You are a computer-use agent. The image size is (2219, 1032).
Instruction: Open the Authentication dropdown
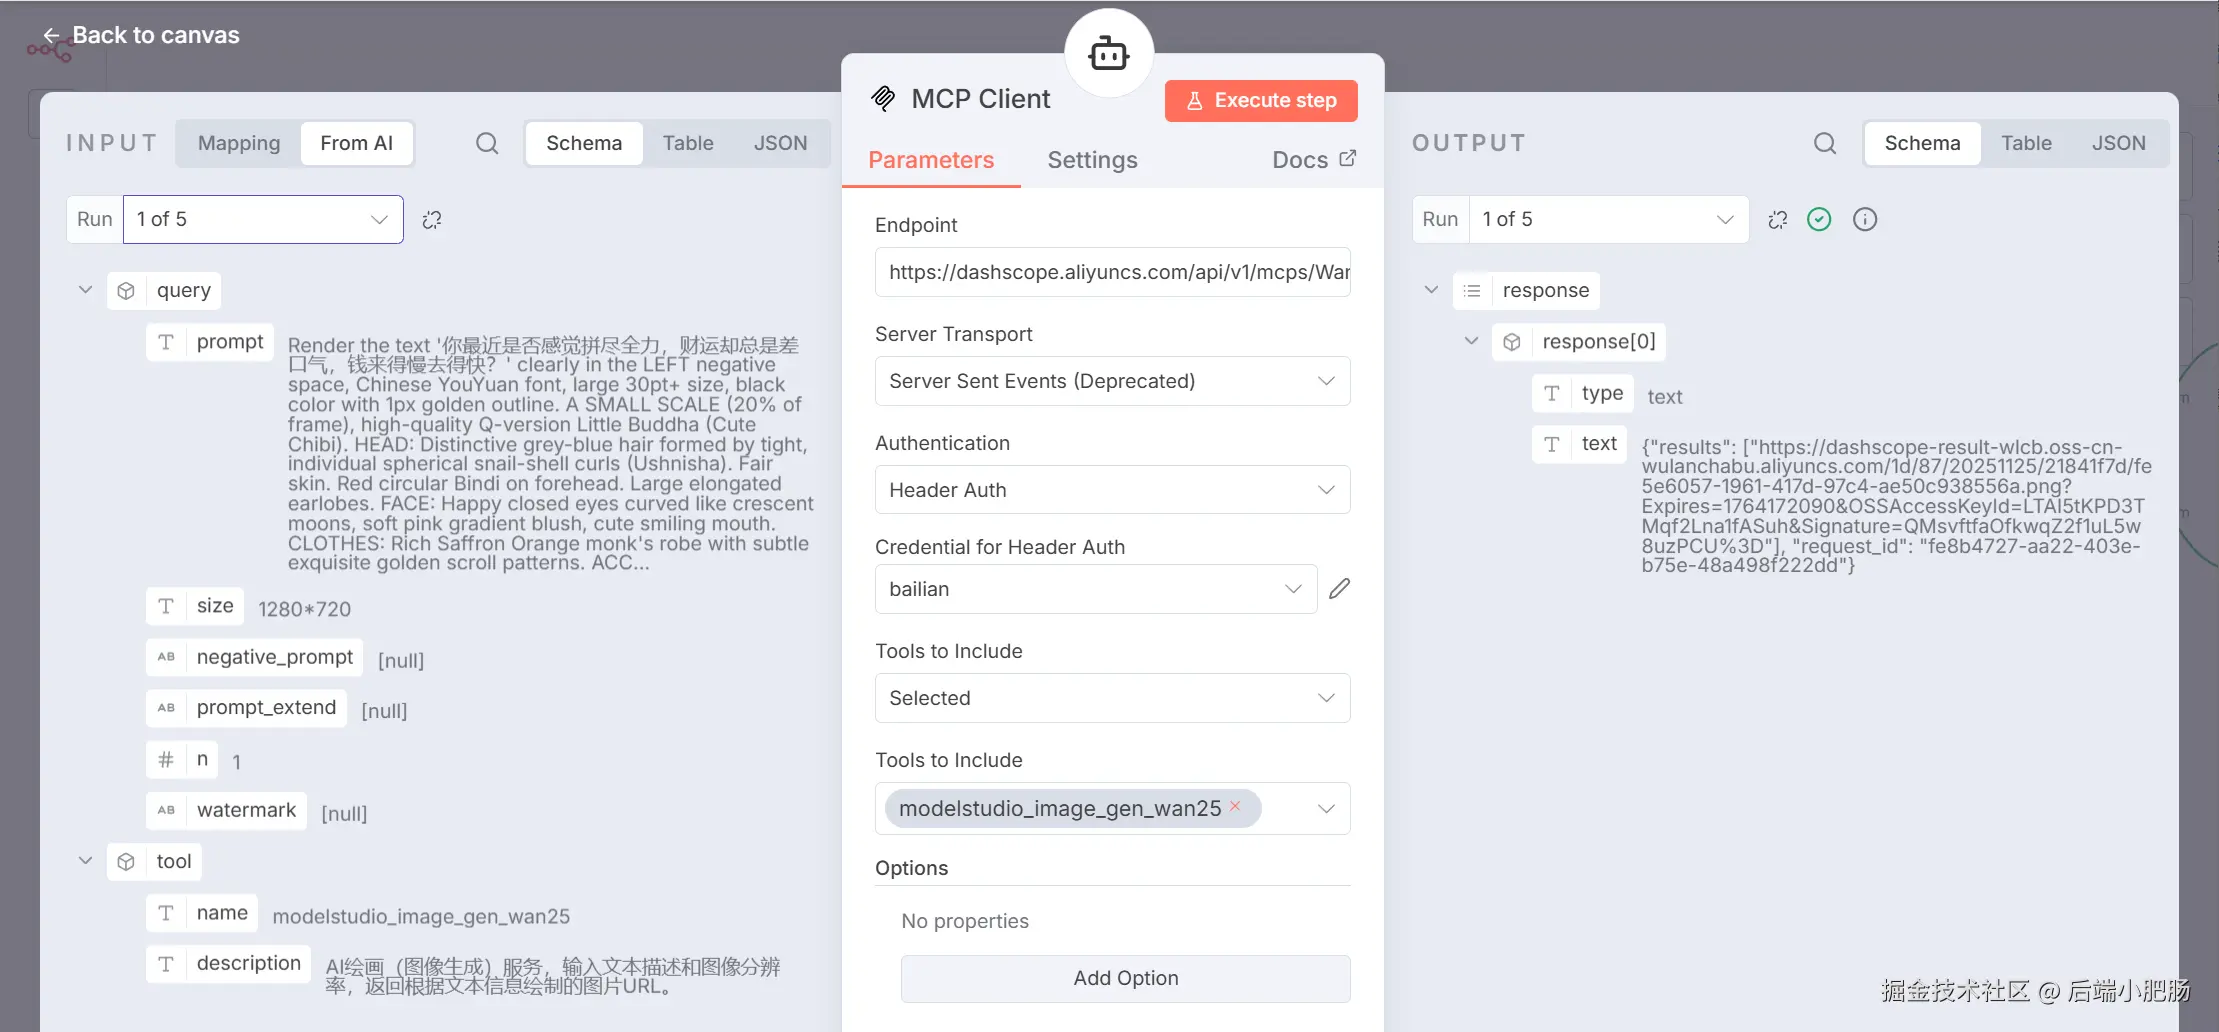[x=1112, y=490]
